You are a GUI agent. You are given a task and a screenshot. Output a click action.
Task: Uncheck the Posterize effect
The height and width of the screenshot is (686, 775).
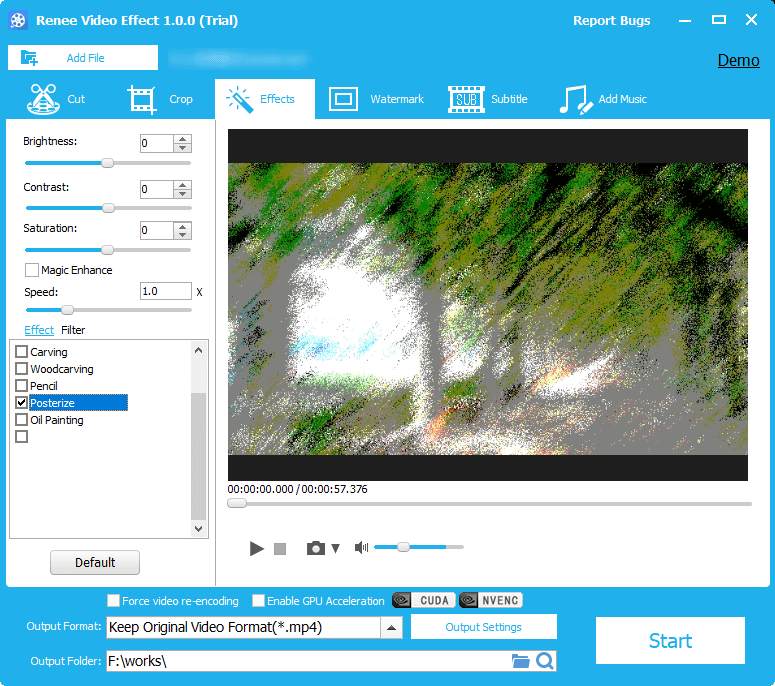click(x=22, y=403)
